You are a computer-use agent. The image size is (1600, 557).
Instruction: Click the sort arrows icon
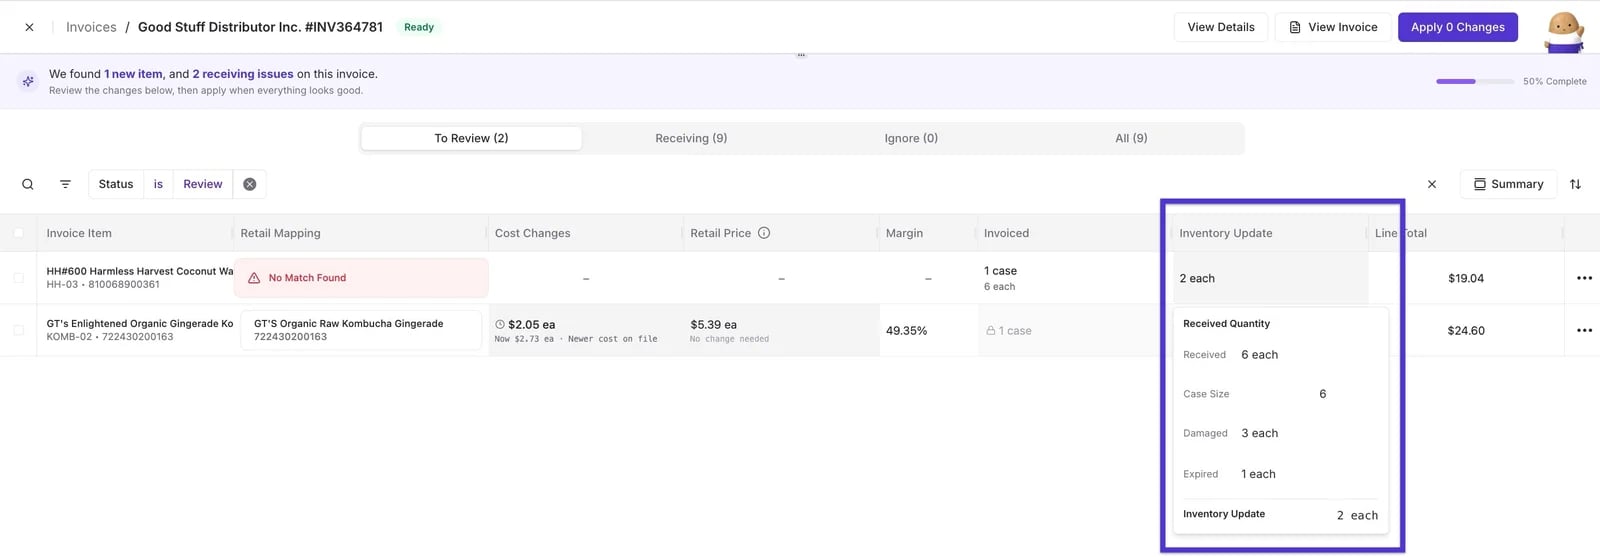[x=1575, y=184]
